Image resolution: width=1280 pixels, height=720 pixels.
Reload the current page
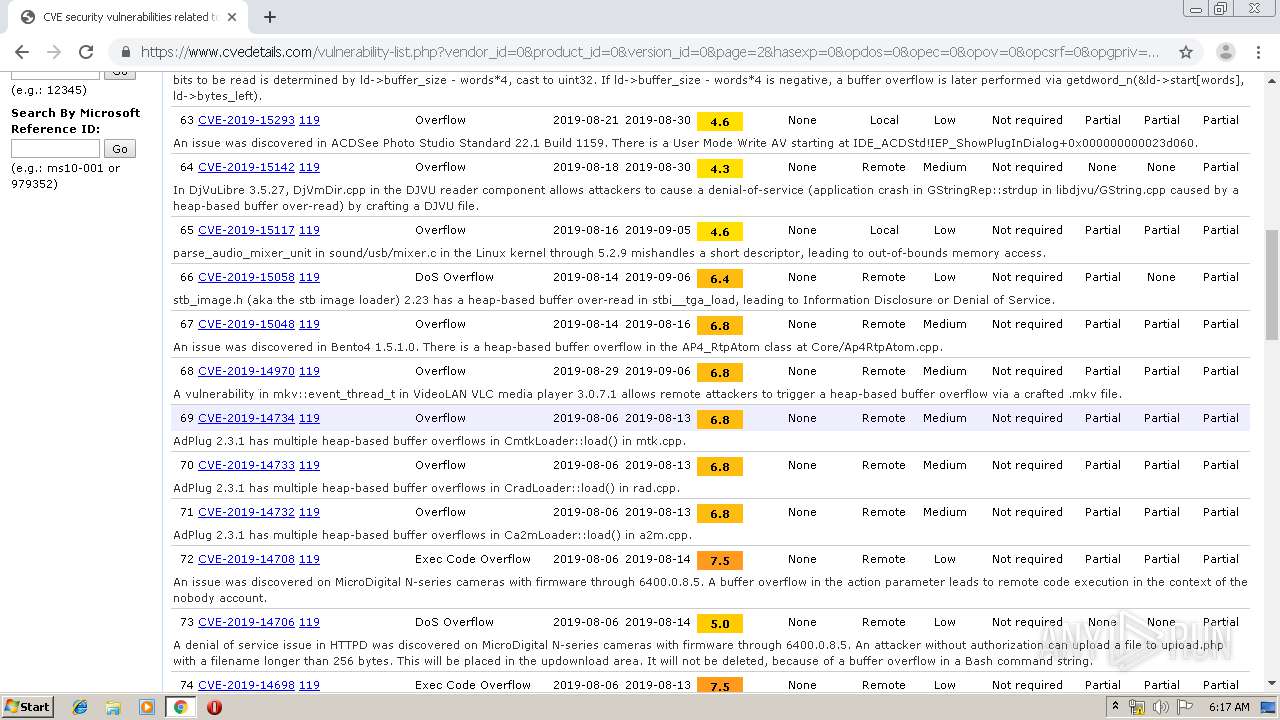[86, 52]
